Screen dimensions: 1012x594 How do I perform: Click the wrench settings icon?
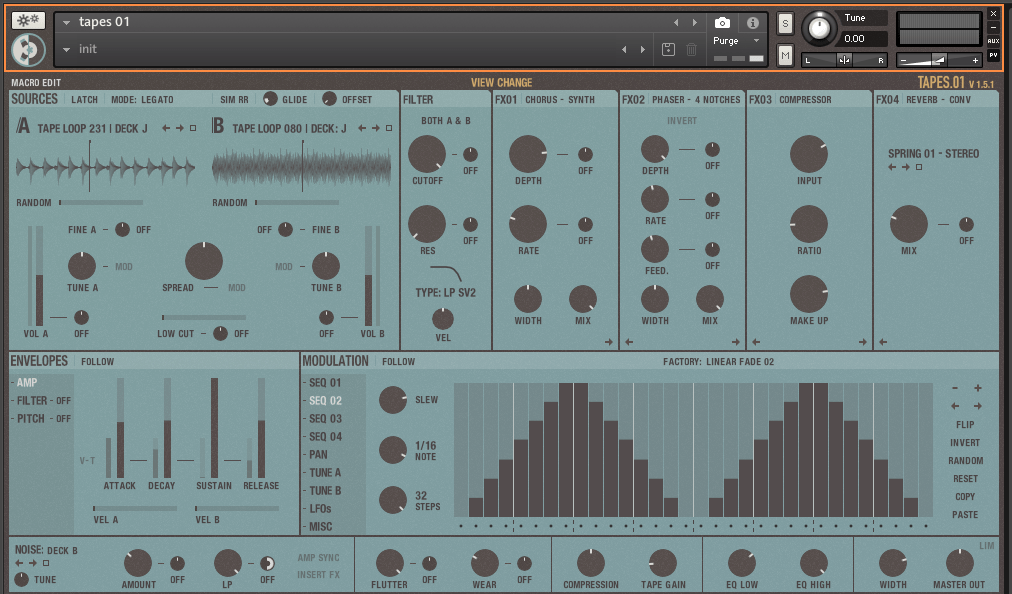coord(29,20)
